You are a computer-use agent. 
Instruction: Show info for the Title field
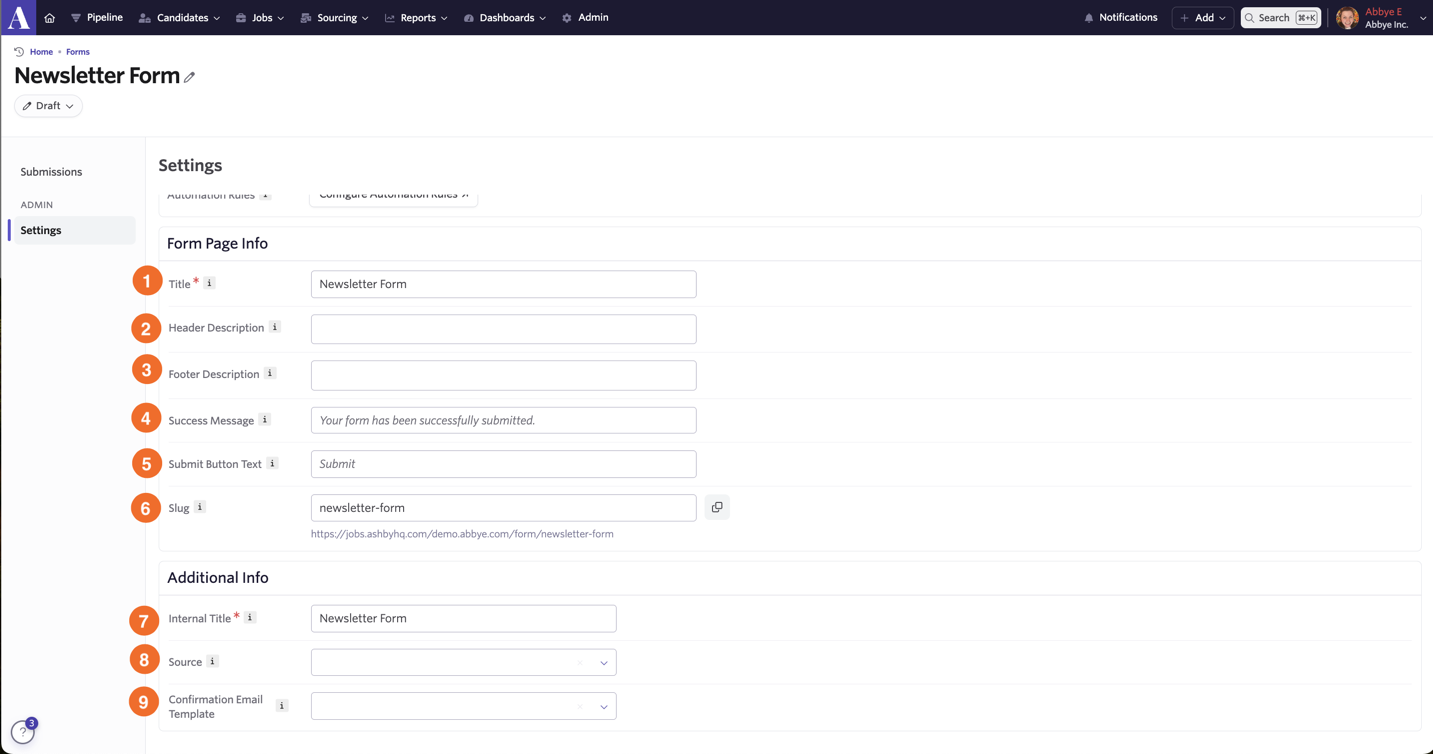click(209, 283)
